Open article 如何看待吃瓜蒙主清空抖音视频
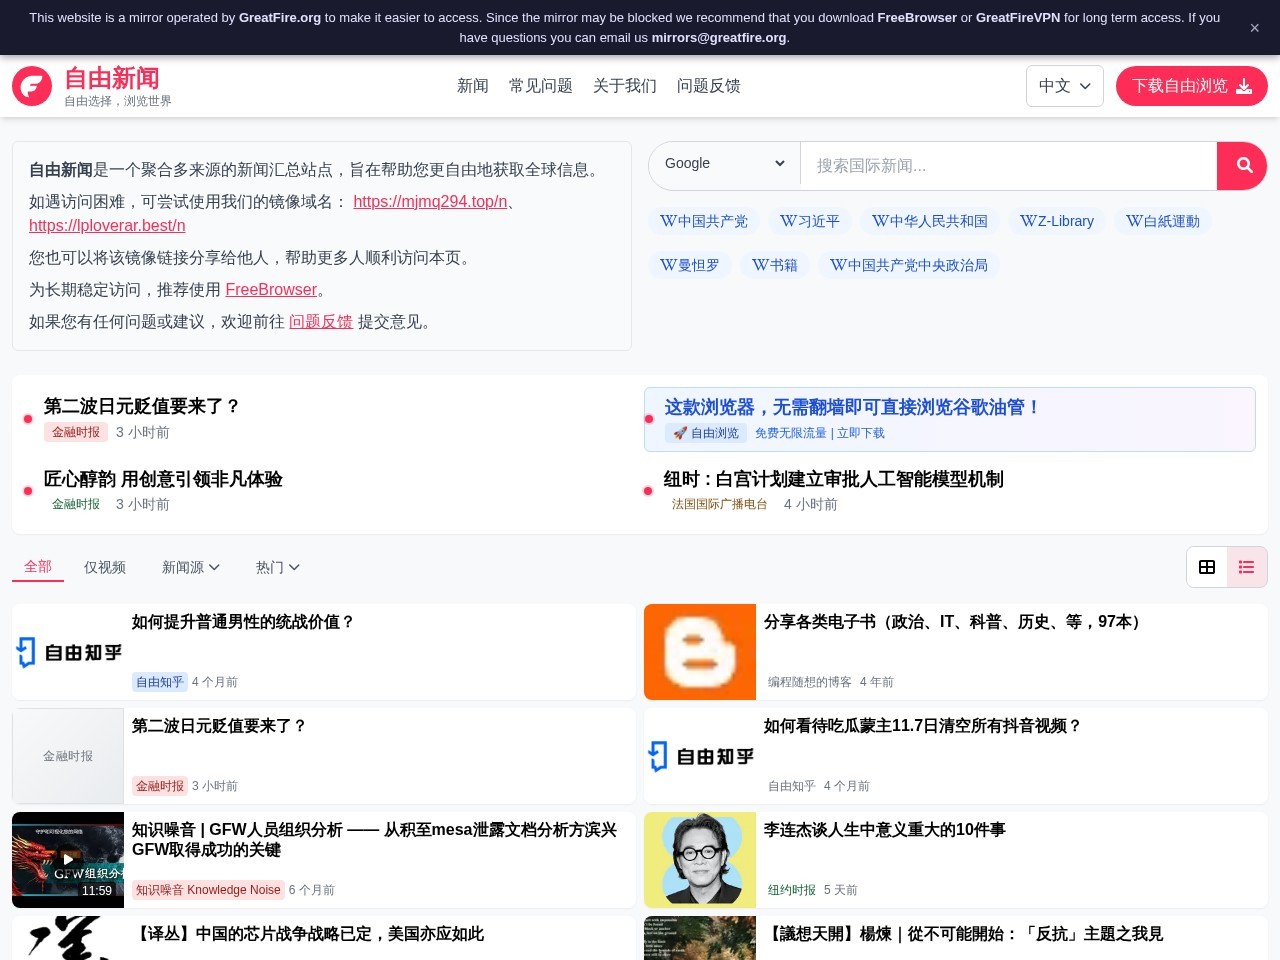The width and height of the screenshot is (1280, 960). click(923, 726)
